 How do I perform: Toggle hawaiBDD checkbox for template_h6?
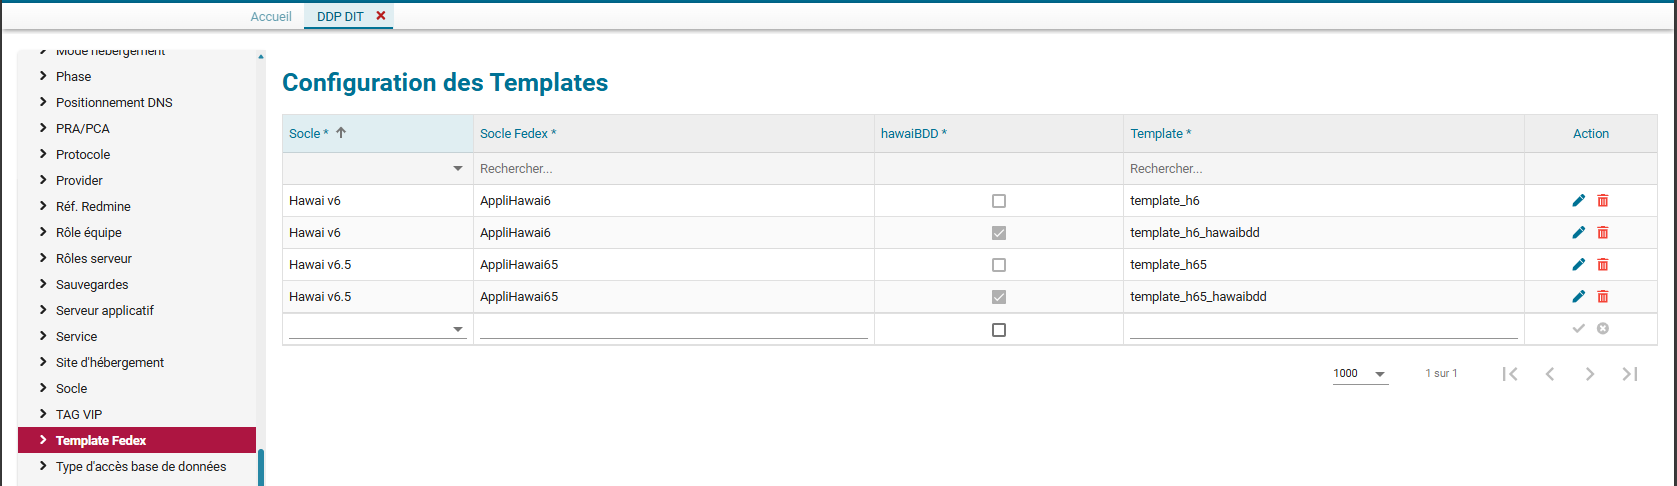[x=999, y=201]
